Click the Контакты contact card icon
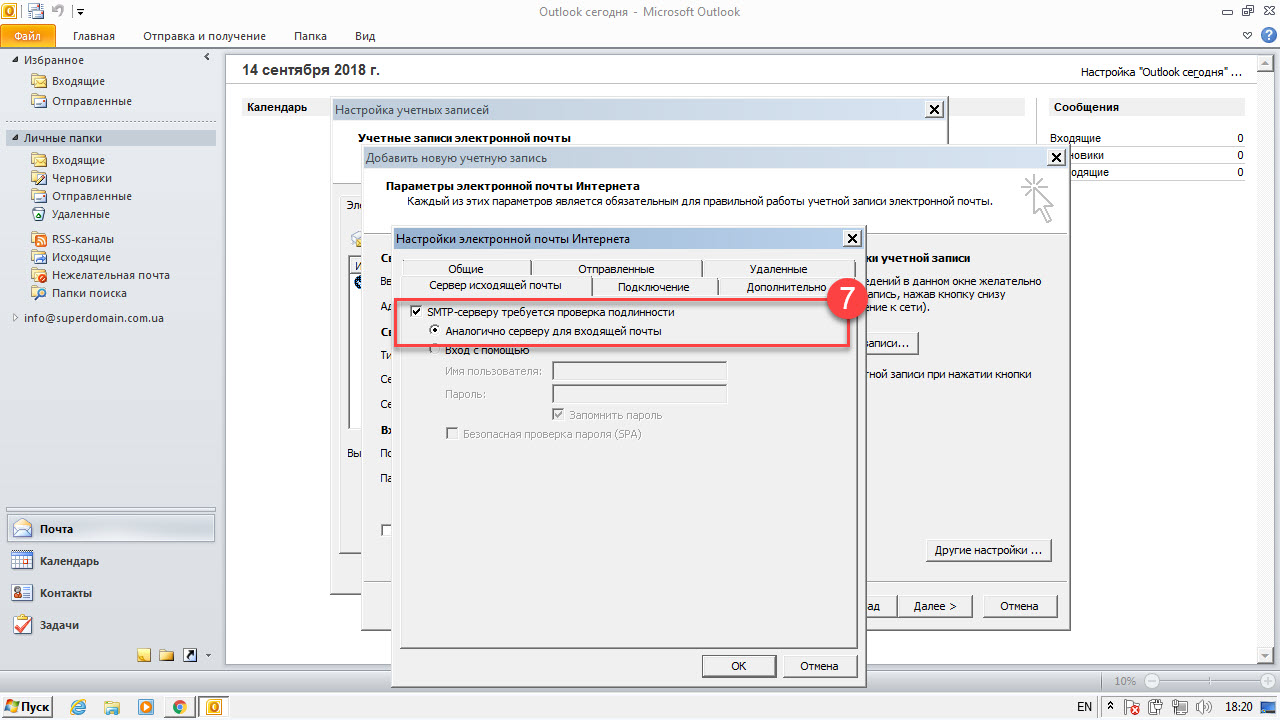This screenshot has width=1280, height=720. [x=24, y=593]
